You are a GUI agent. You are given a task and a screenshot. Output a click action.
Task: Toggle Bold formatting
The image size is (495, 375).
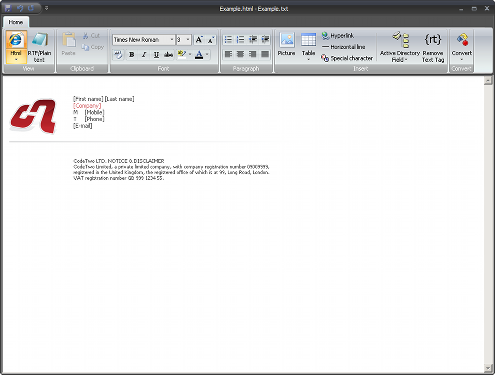point(132,54)
